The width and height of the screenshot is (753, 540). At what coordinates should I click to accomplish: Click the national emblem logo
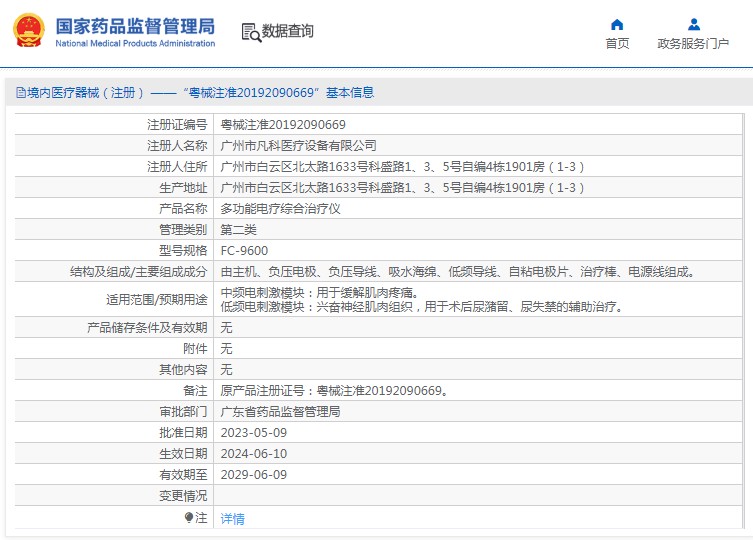(29, 30)
